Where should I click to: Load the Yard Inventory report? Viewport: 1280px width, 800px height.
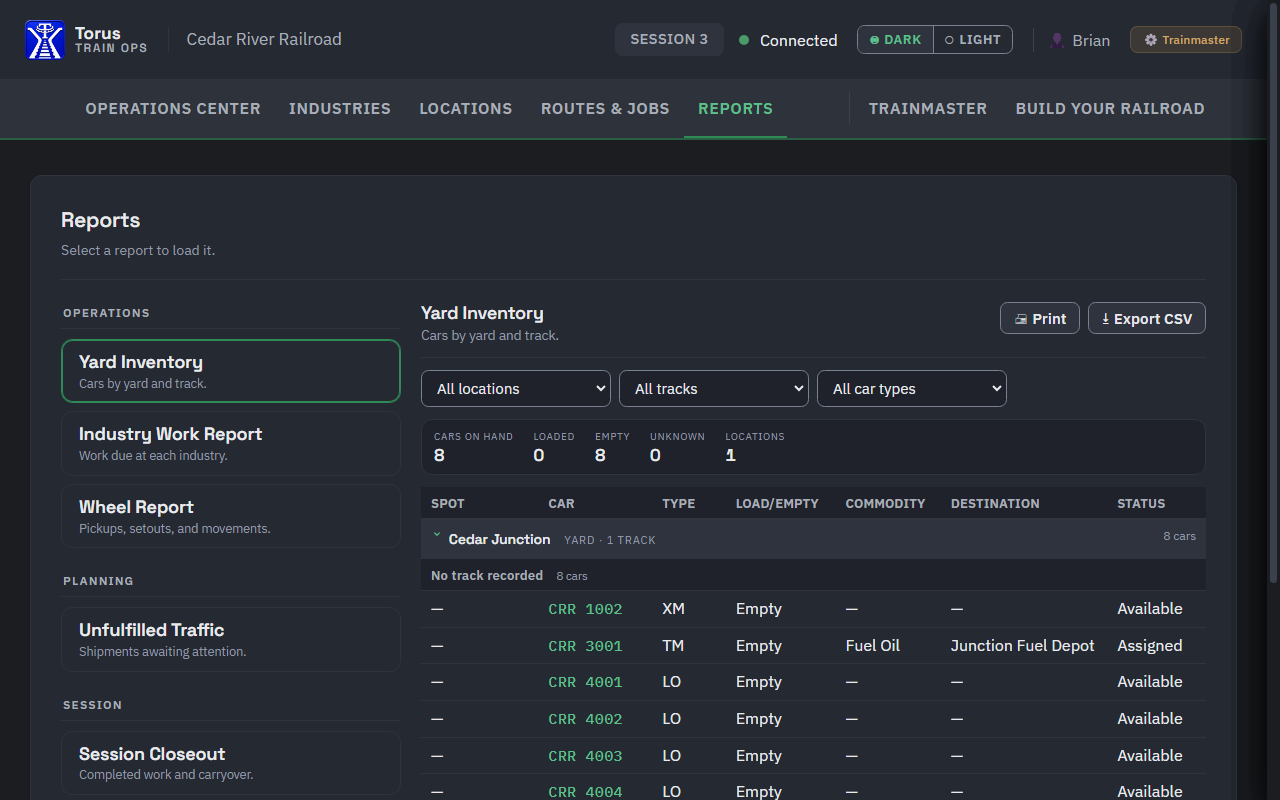231,371
